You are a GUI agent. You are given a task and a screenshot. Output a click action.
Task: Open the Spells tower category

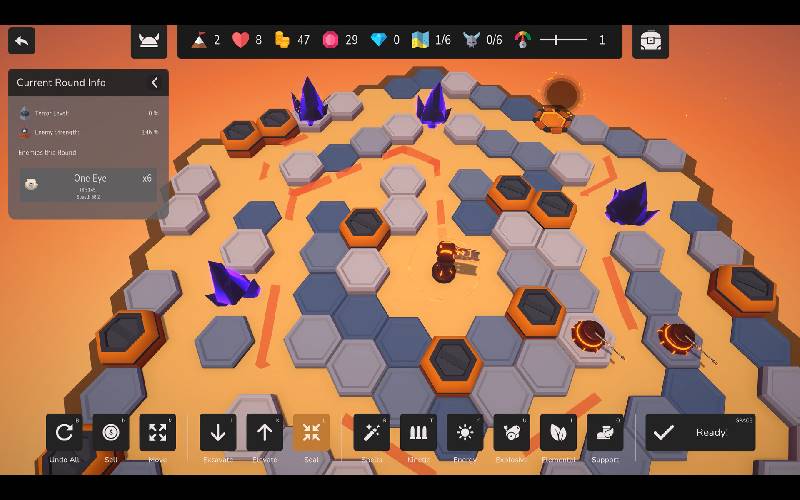coord(371,432)
